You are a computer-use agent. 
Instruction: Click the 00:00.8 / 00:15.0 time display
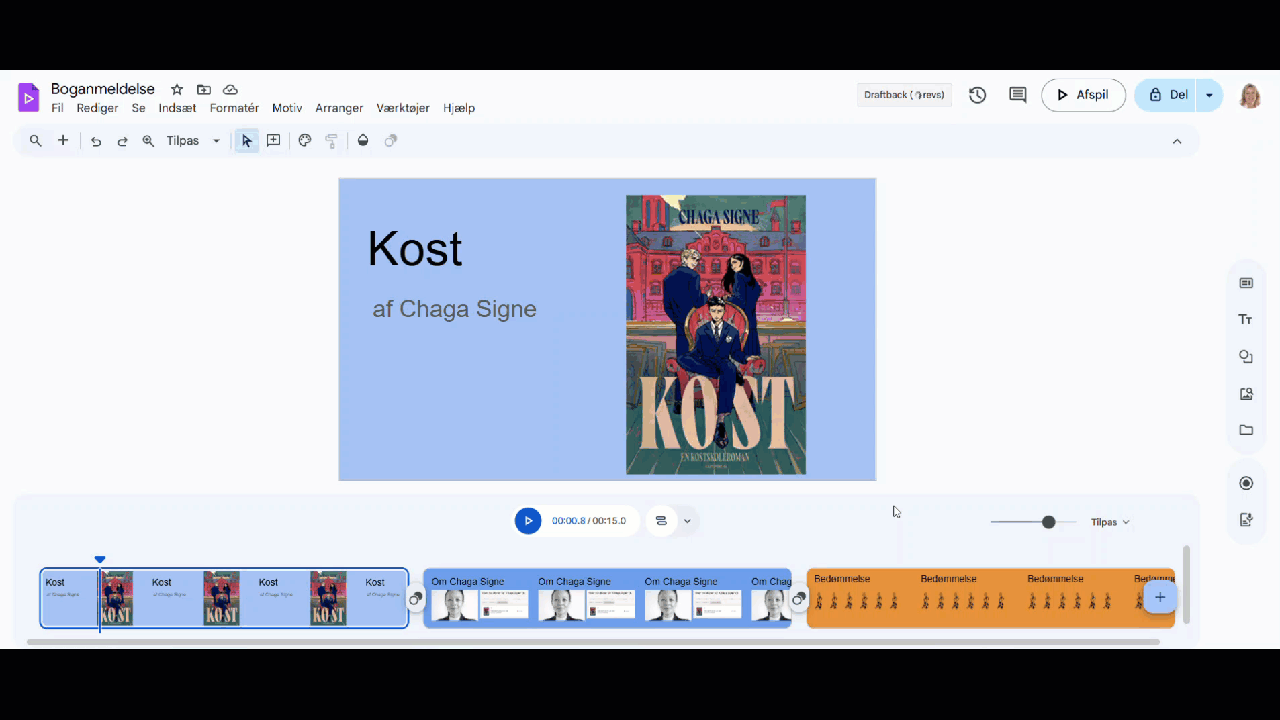click(x=589, y=521)
